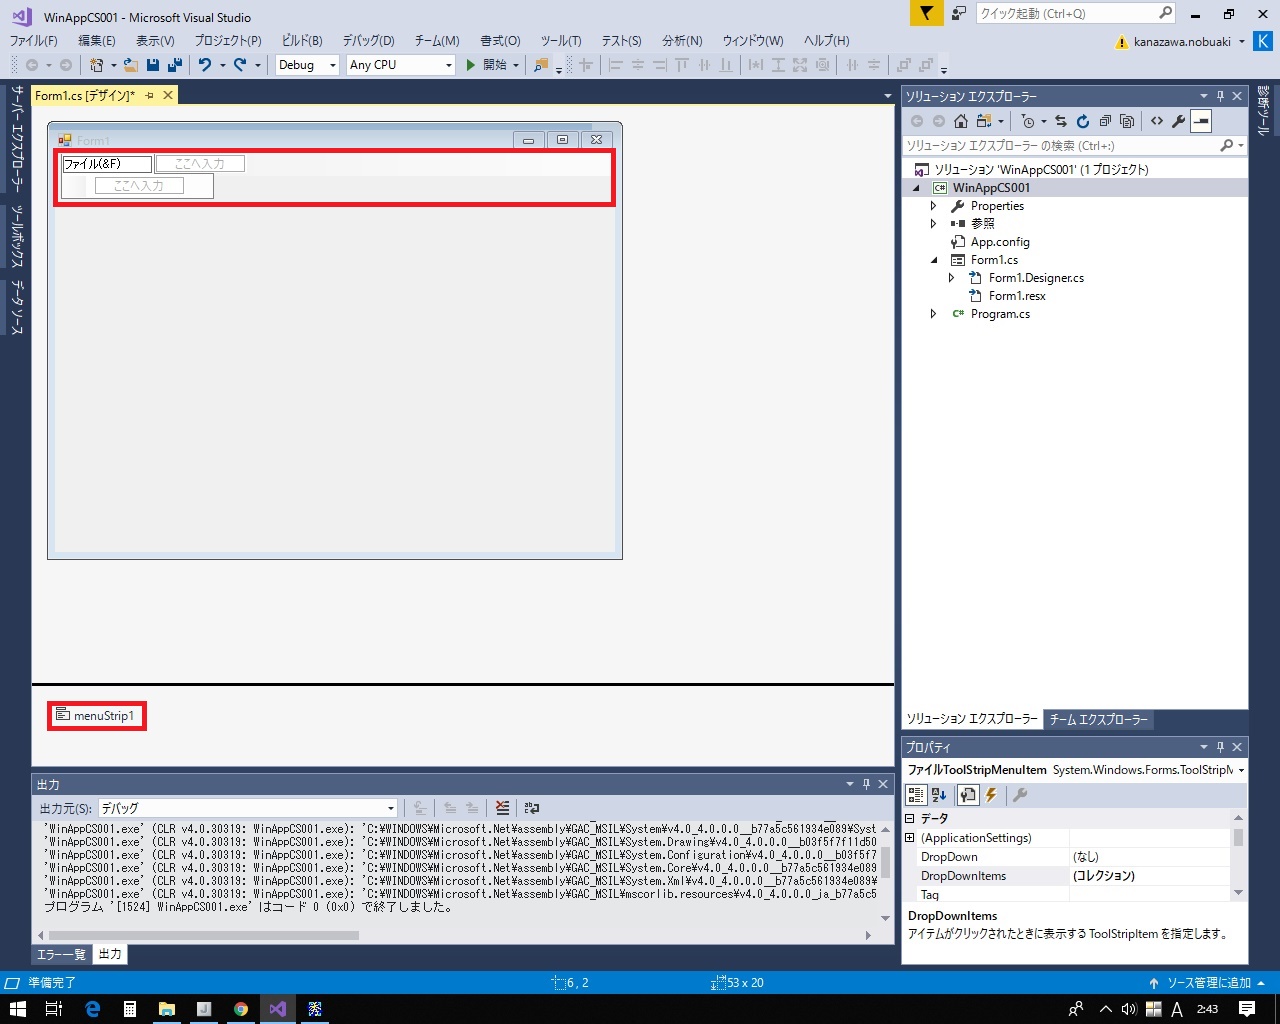The width and height of the screenshot is (1280, 1024).
Task: Refresh the Solution Explorer view
Action: pos(1083,121)
